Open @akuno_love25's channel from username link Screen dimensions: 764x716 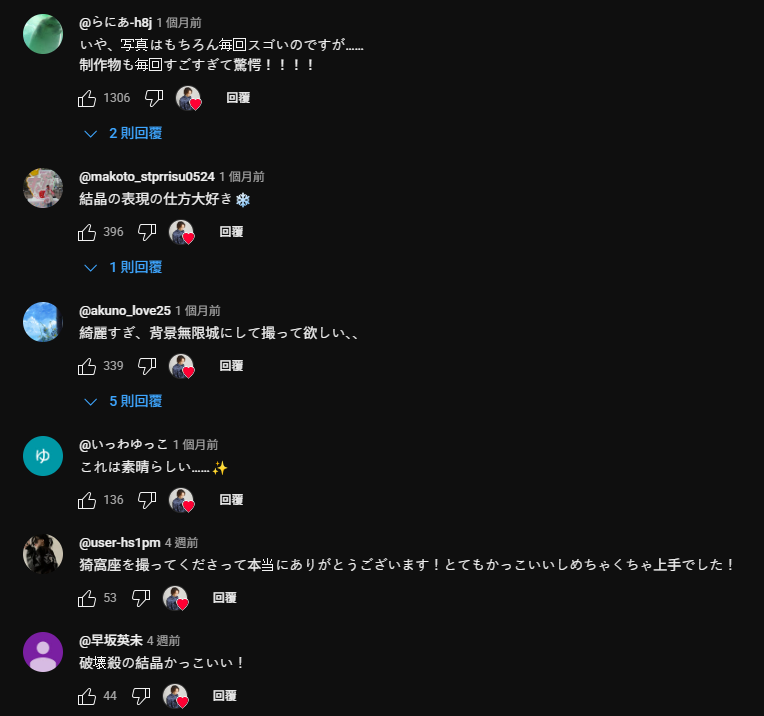click(125, 310)
